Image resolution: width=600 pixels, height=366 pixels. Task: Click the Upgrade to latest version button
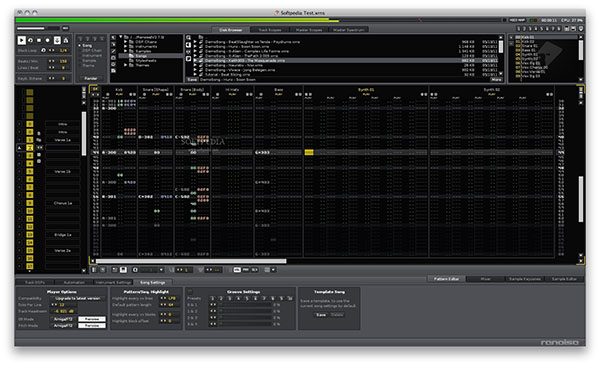(x=78, y=298)
